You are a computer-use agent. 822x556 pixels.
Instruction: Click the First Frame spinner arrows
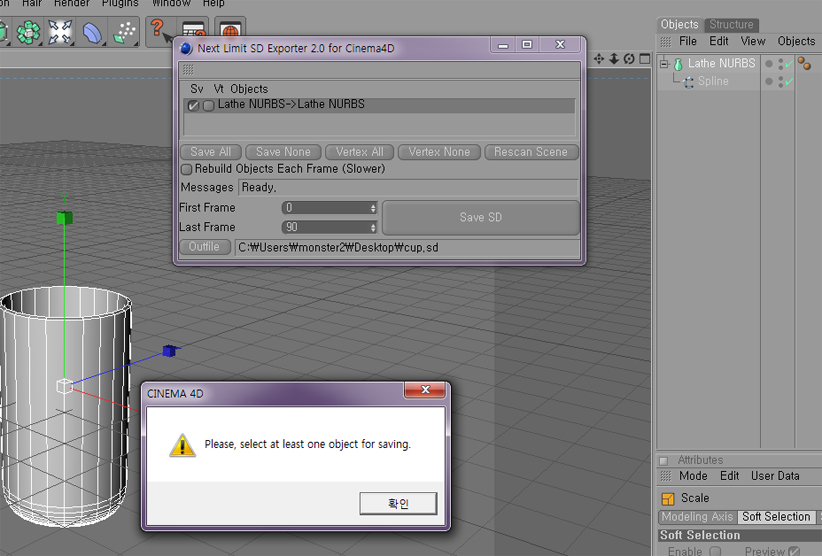tap(373, 208)
